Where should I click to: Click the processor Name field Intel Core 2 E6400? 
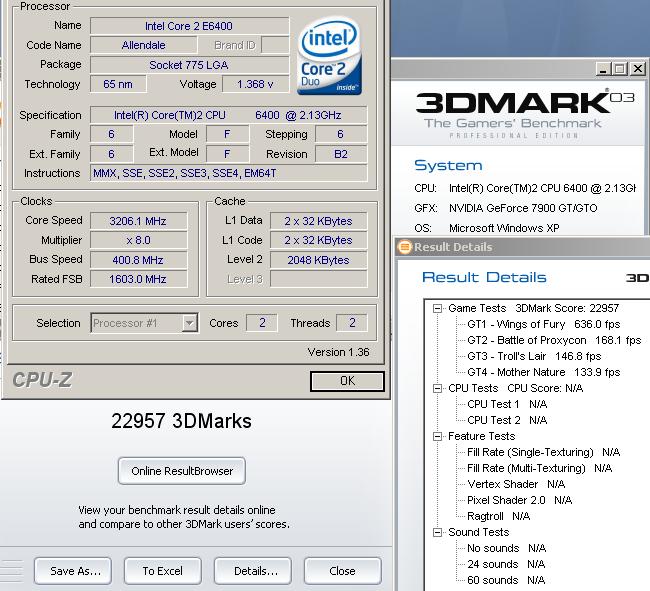point(189,26)
